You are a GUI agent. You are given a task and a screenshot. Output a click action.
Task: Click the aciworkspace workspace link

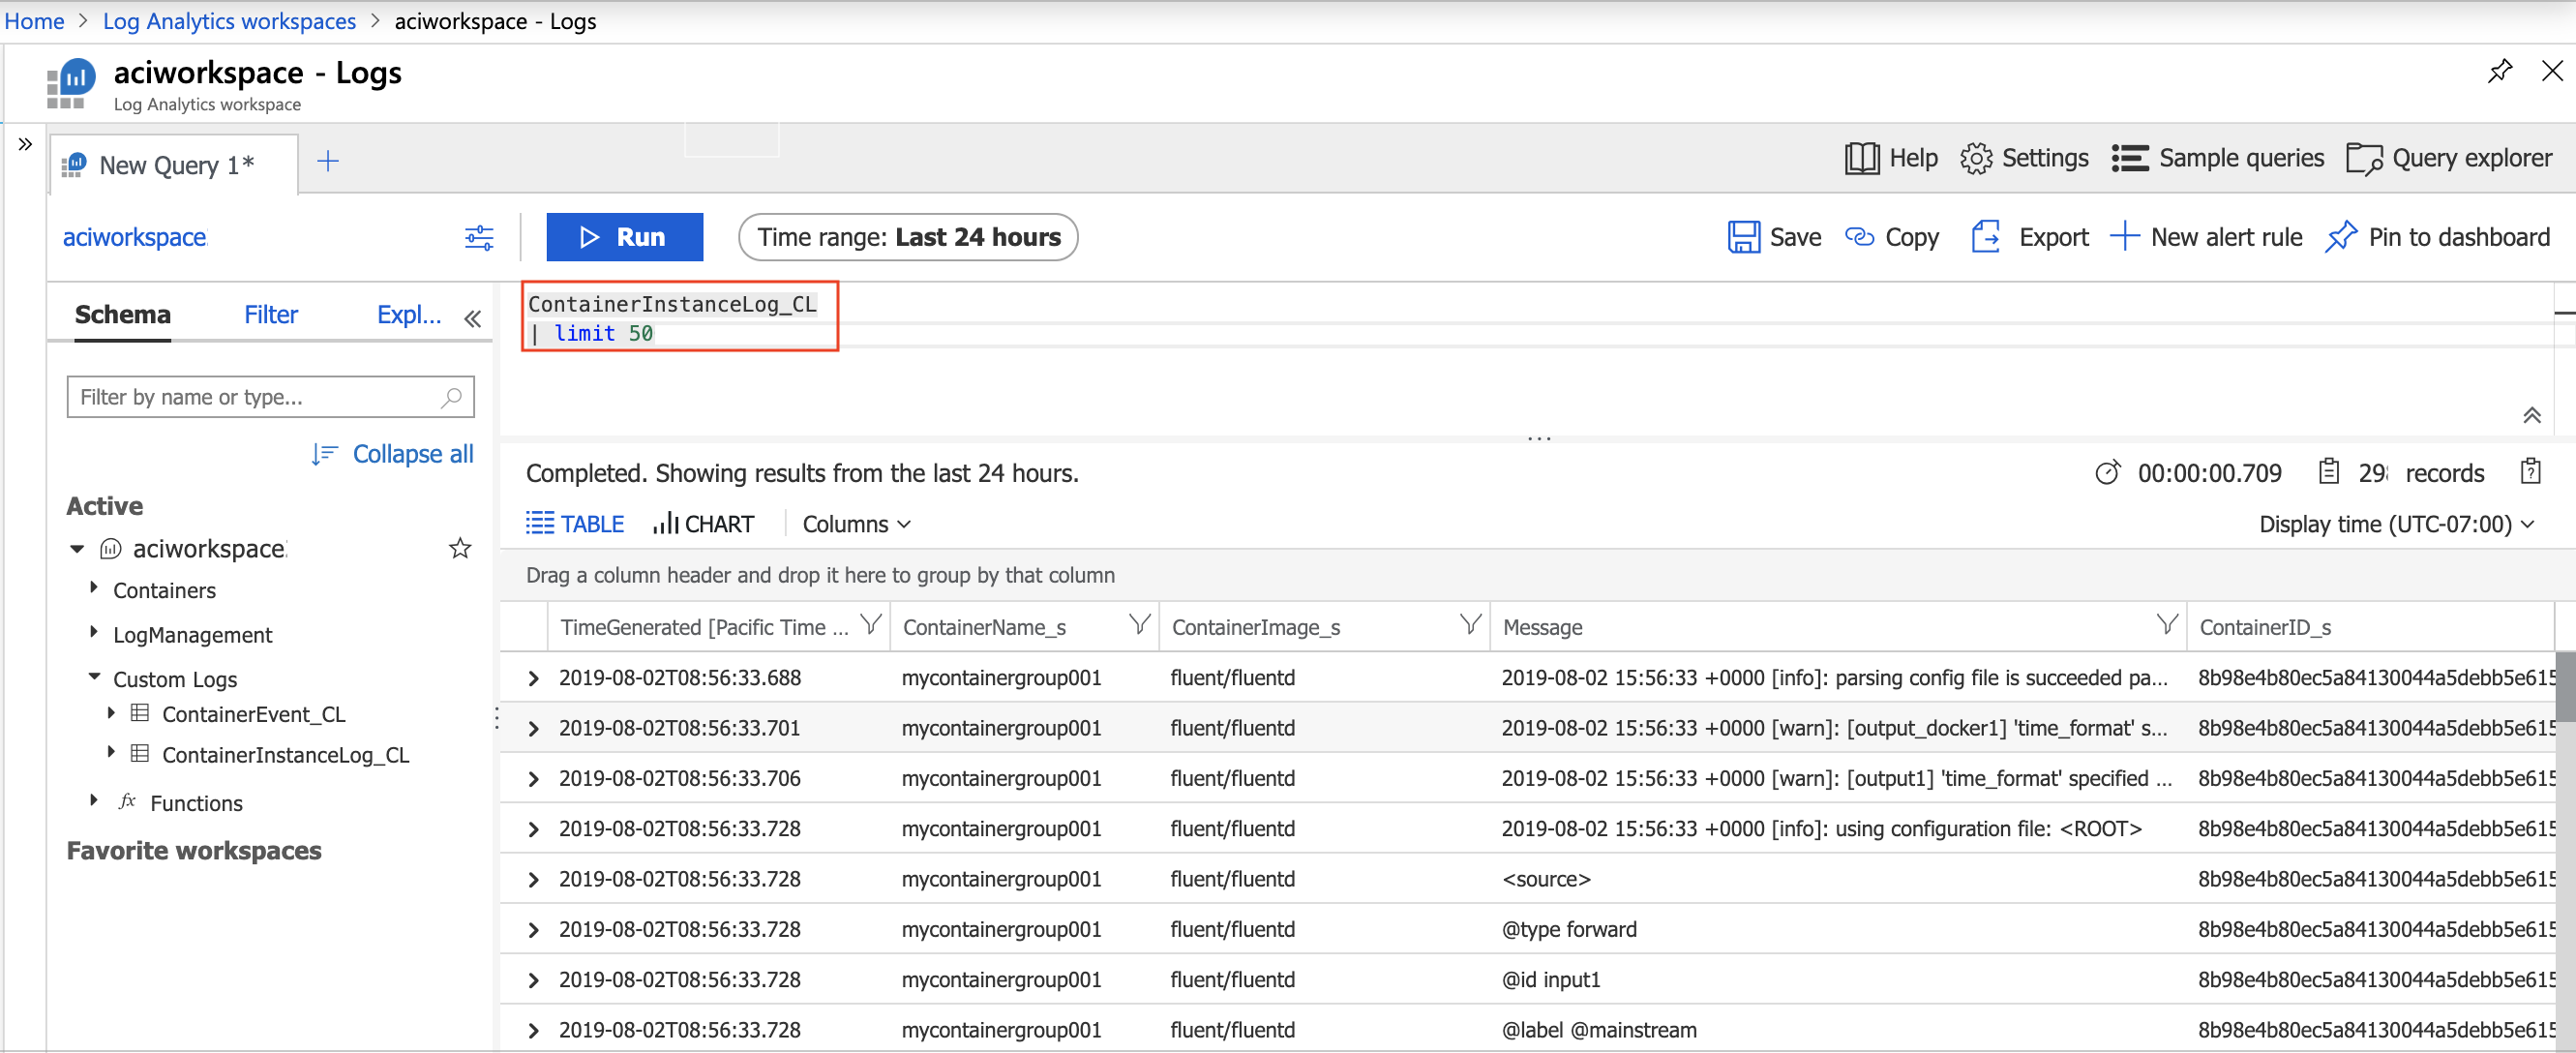click(x=135, y=235)
